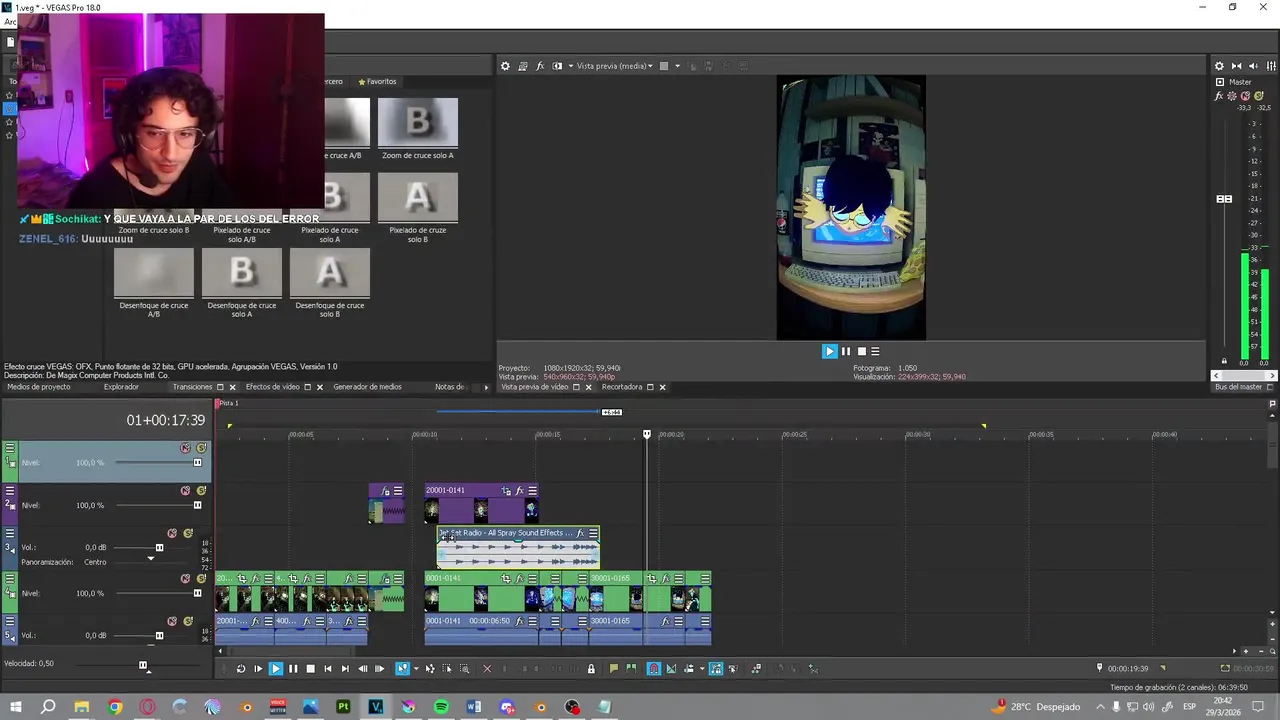Open Master bus FX icon
1280x720 pixels.
(x=1219, y=96)
